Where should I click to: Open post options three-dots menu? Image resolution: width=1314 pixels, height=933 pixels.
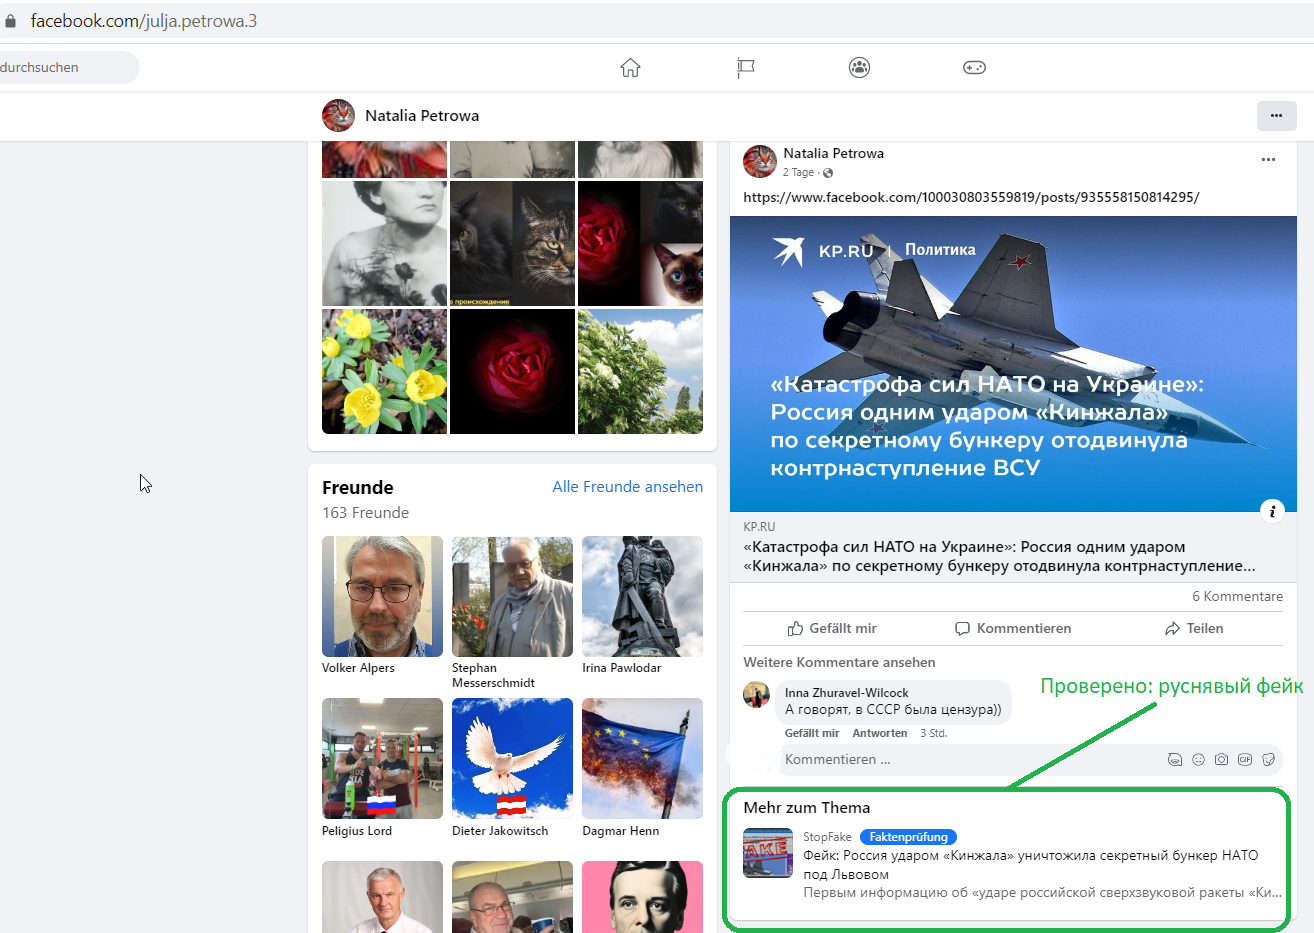(1268, 160)
